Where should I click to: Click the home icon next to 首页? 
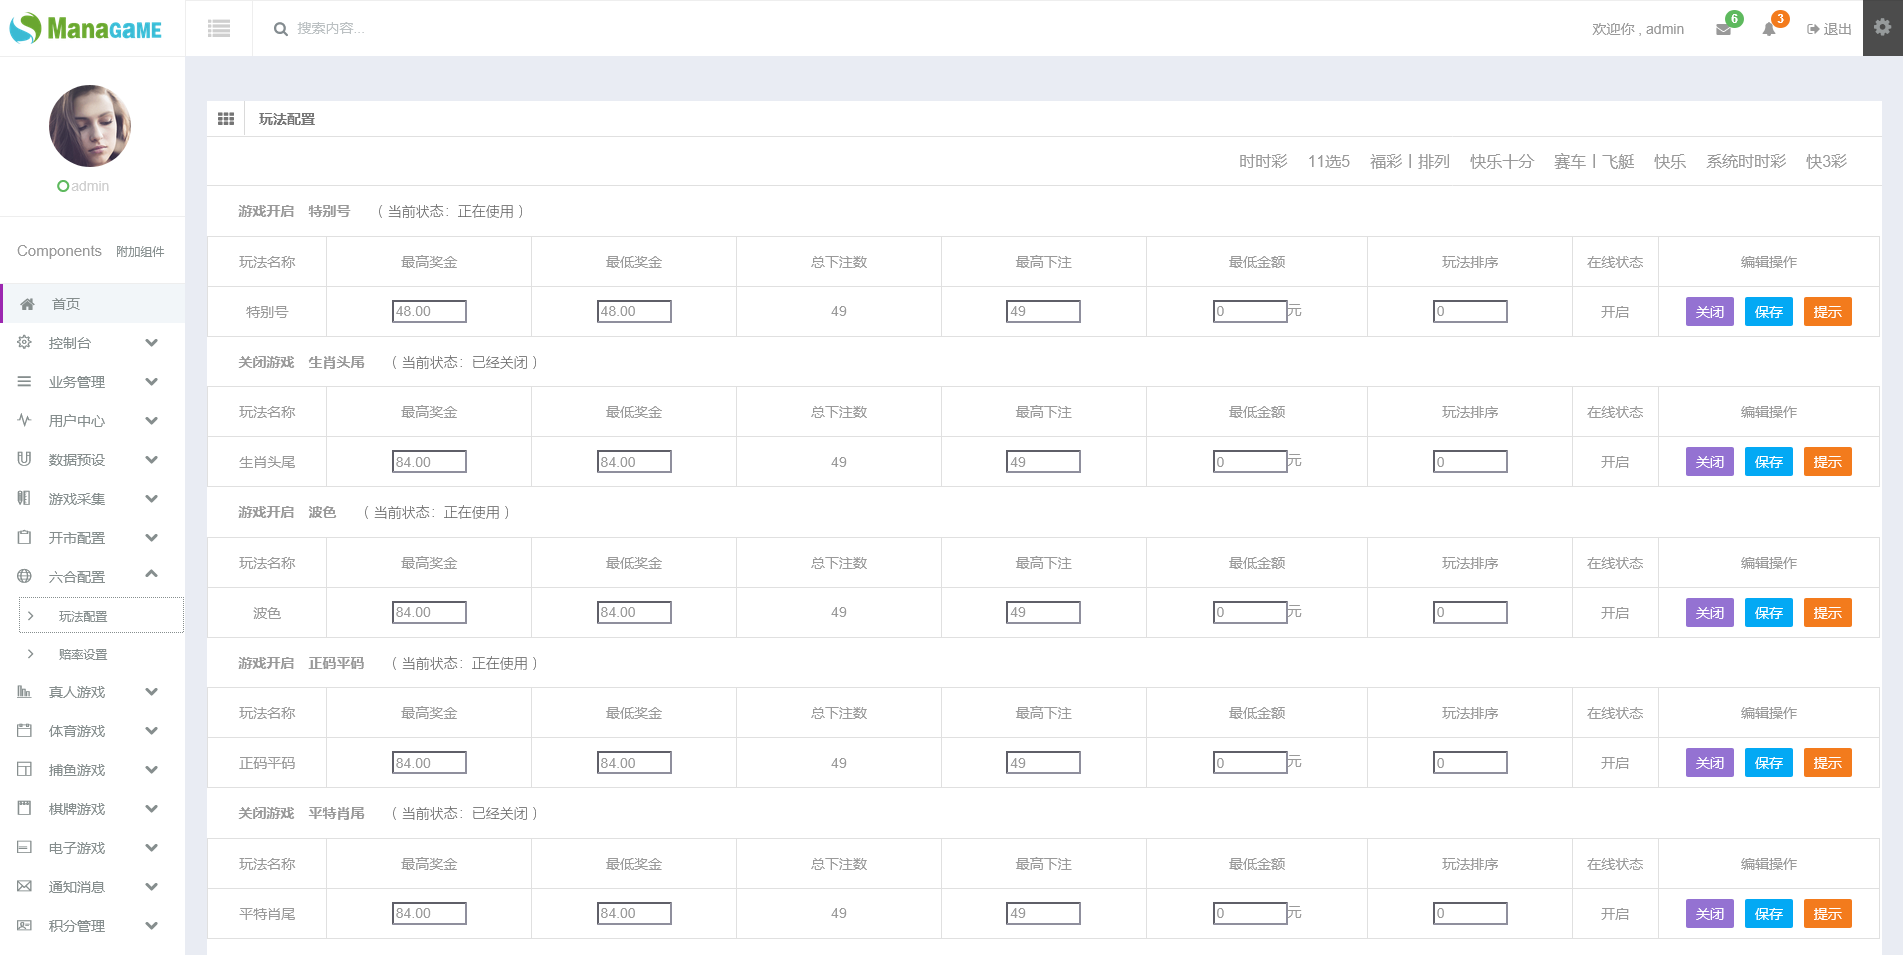coord(28,304)
